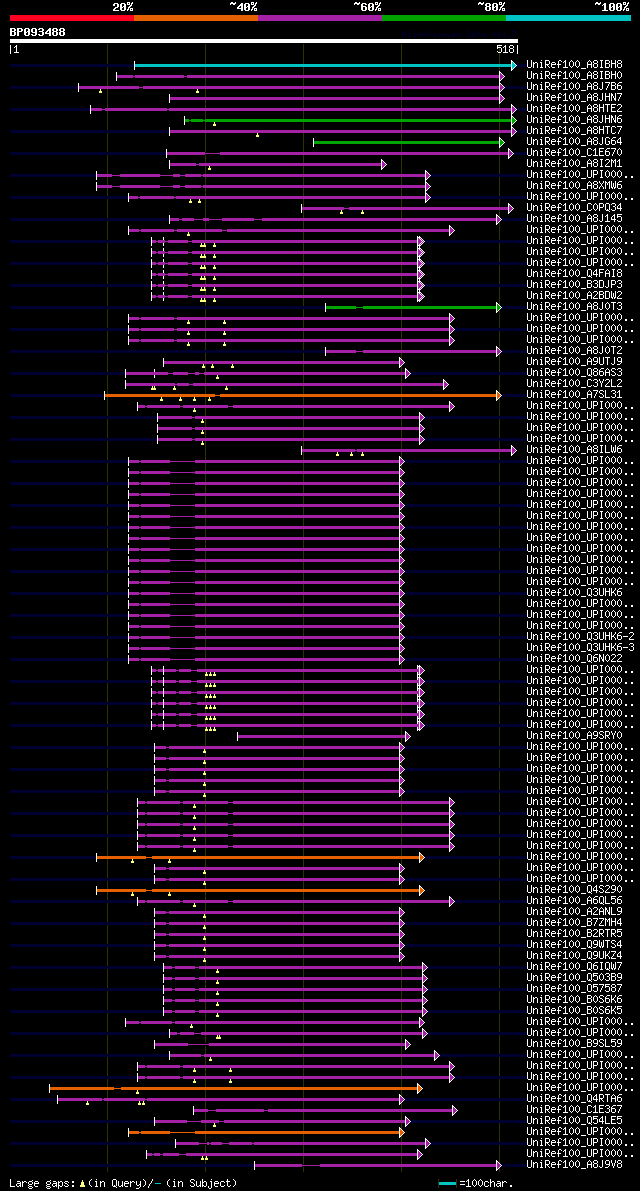Image resolution: width=640 pixels, height=1191 pixels.
Task: View the UniRef100_Q503B9 record
Action: tap(574, 978)
